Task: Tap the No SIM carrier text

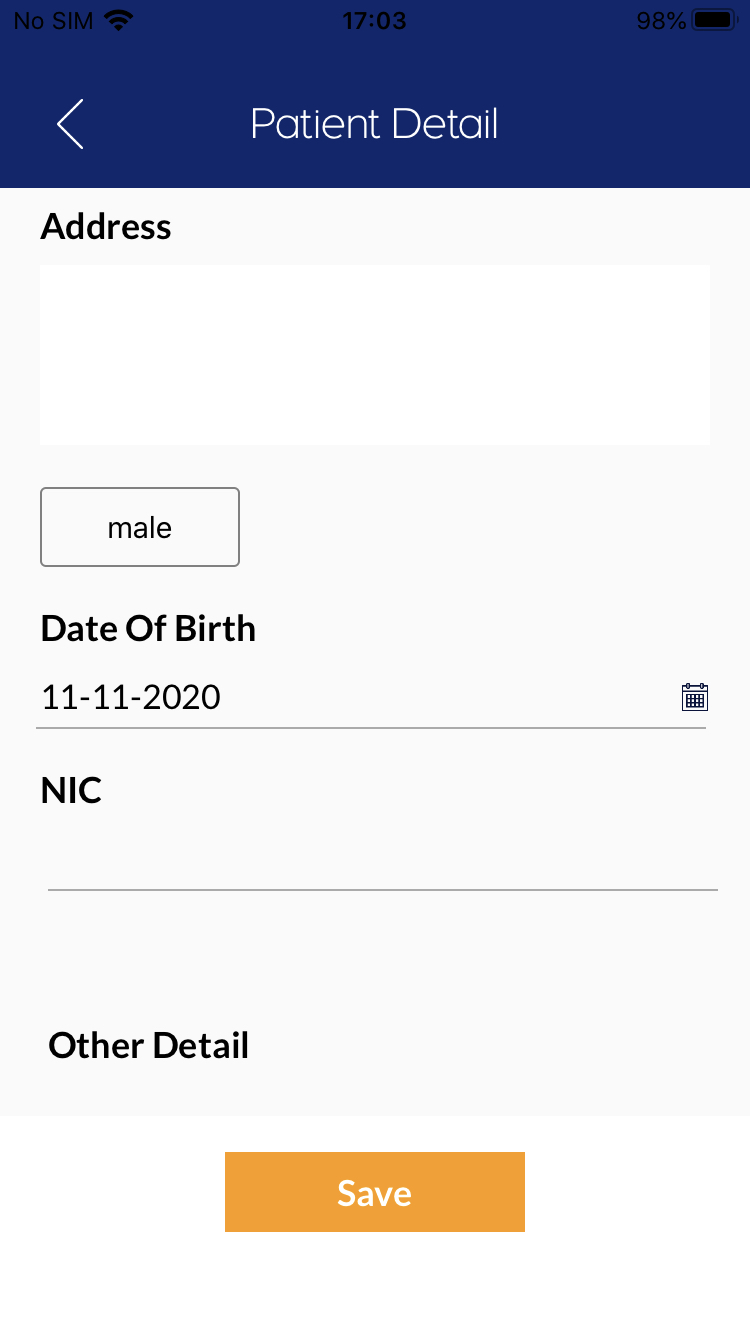Action: click(52, 20)
